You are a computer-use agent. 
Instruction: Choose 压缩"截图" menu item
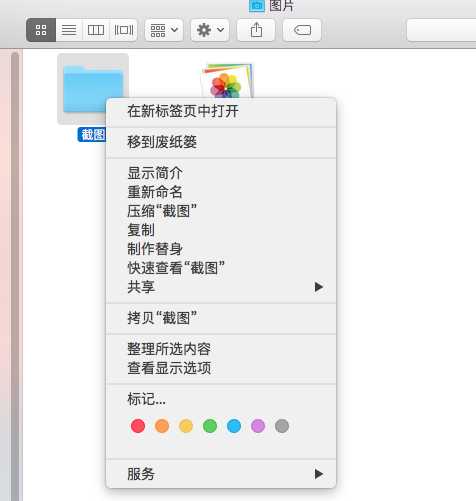tap(221, 211)
